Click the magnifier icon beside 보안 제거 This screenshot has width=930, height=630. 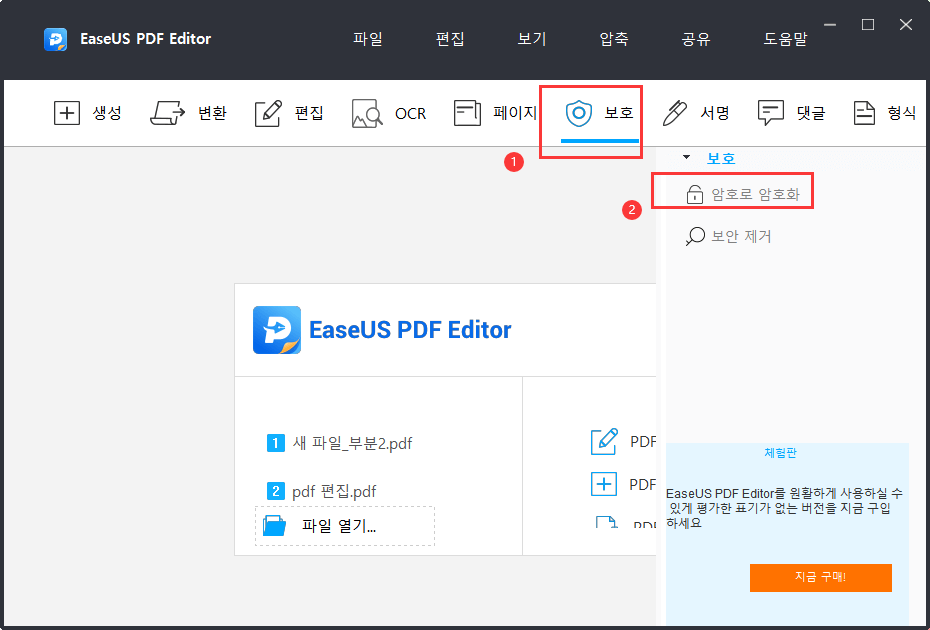(695, 236)
